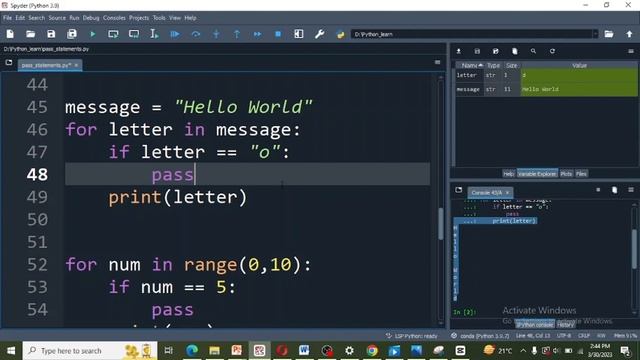Image resolution: width=640 pixels, height=360 pixels.
Task: Open the File menu
Action: (x=7, y=18)
